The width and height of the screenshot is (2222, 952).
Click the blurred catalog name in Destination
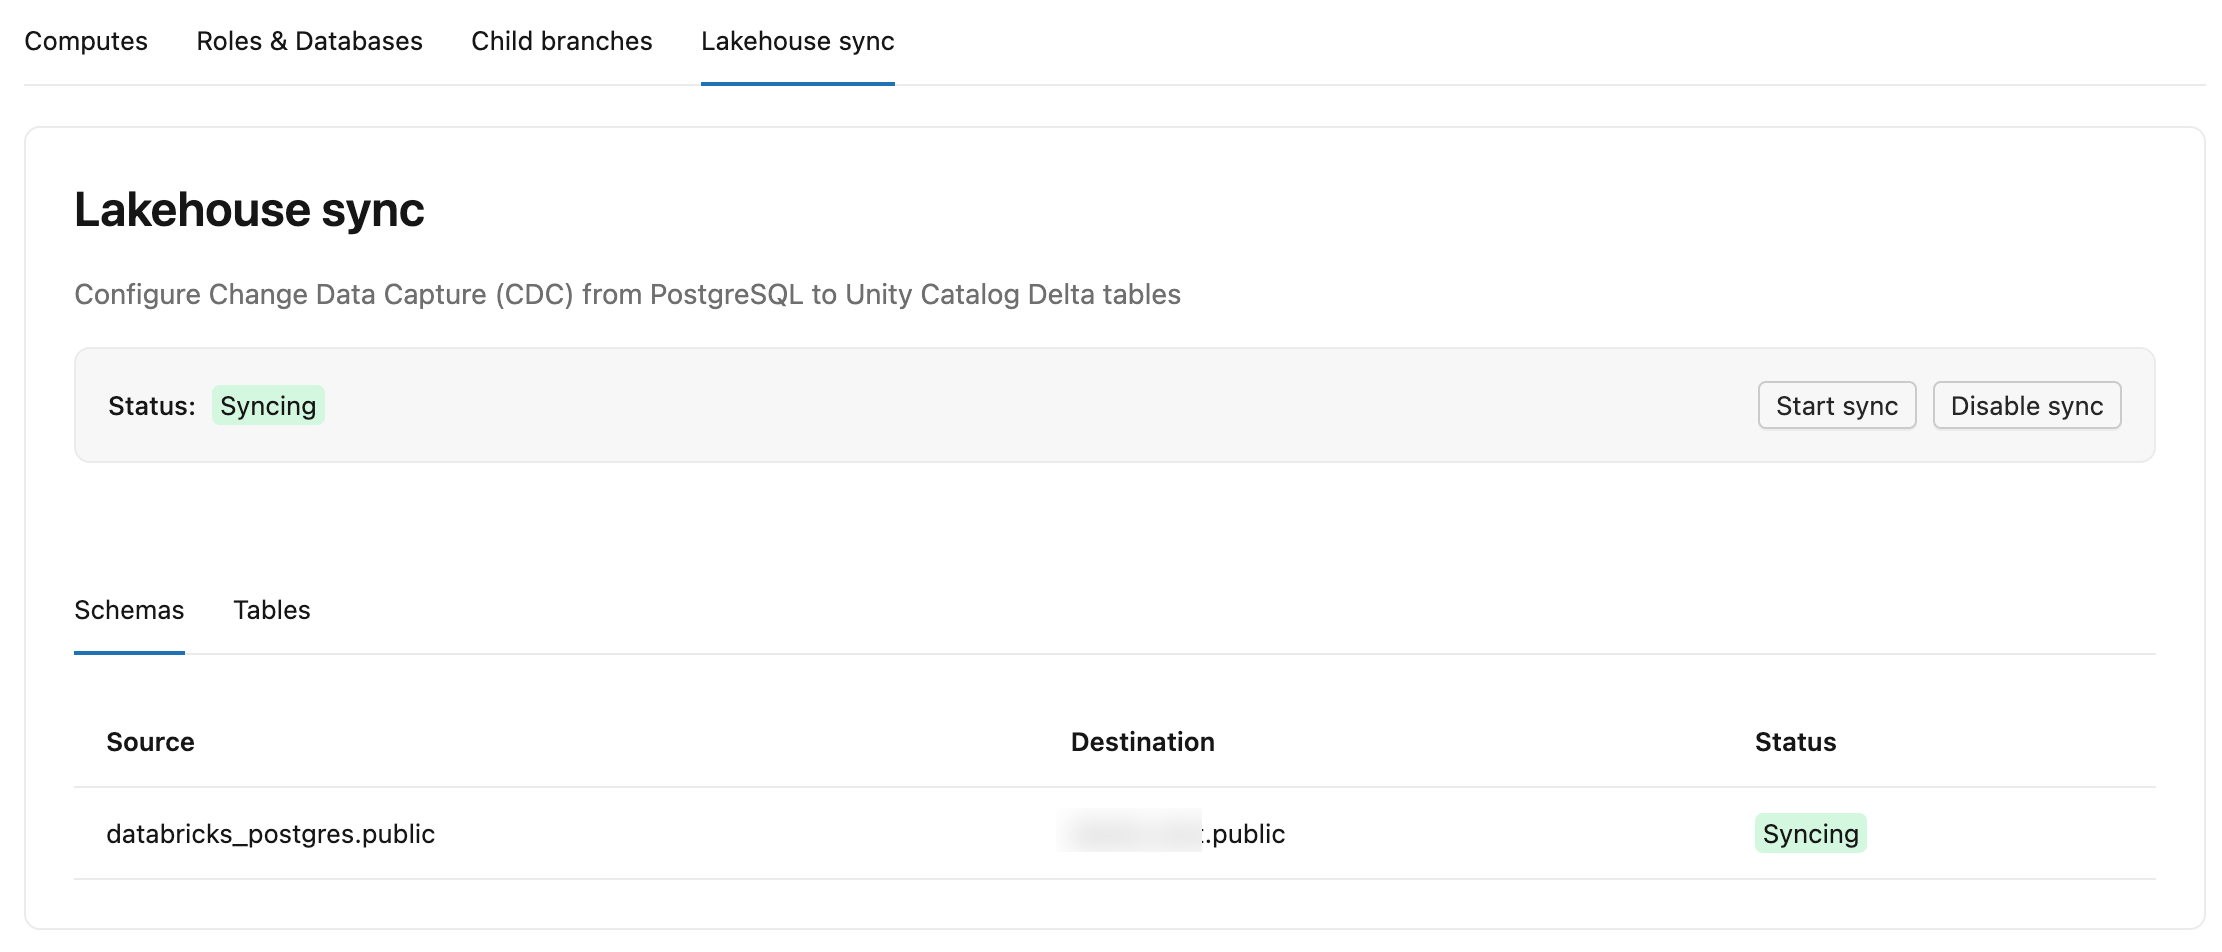[x=1130, y=832]
